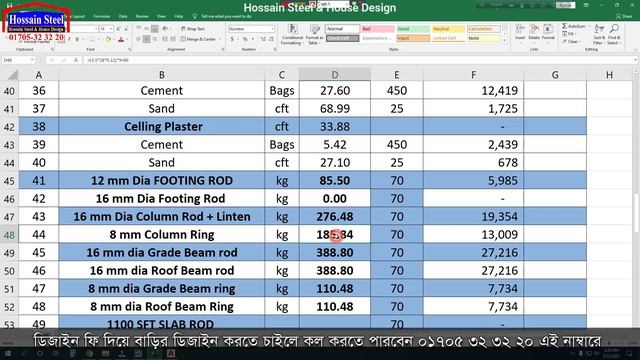Viewport: 640px width, 360px height.
Task: Apply the Normal cell style
Action: click(x=342, y=29)
